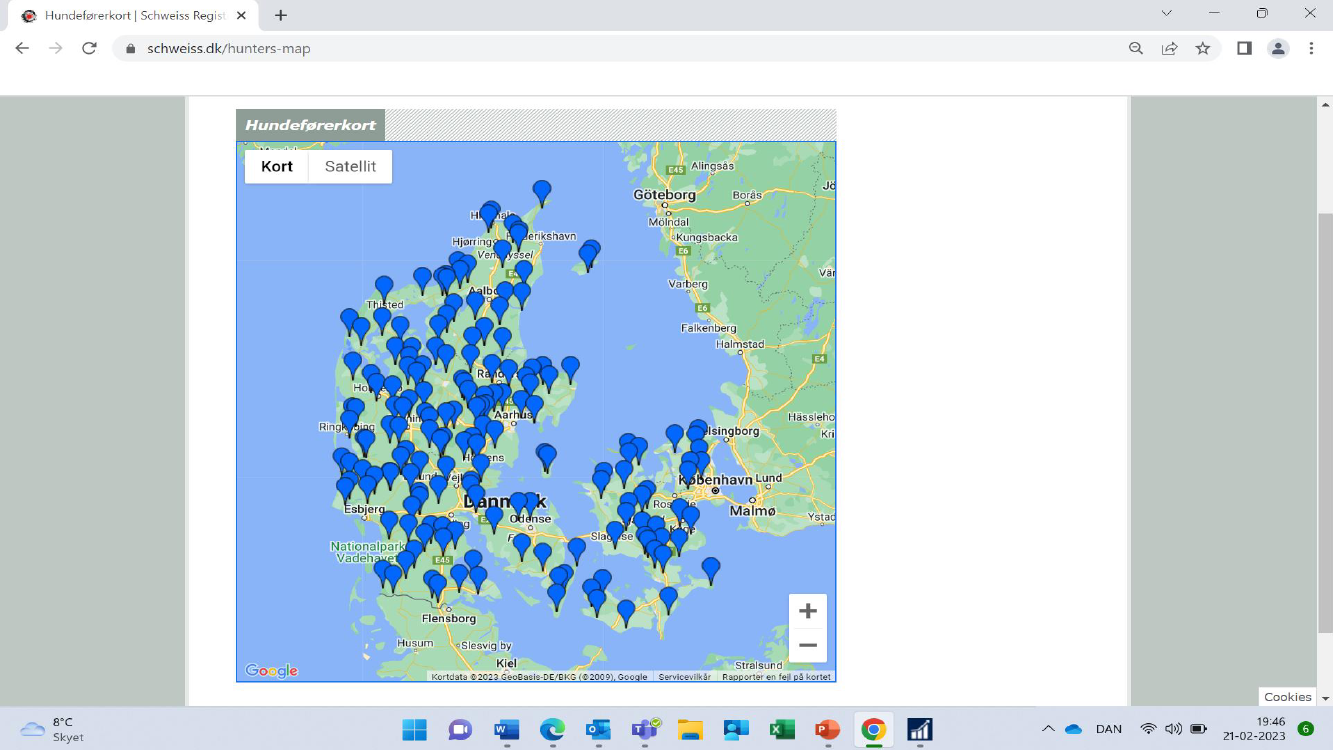Open the Chrome three-dot menu
Image resolution: width=1333 pixels, height=750 pixels.
coord(1311,48)
